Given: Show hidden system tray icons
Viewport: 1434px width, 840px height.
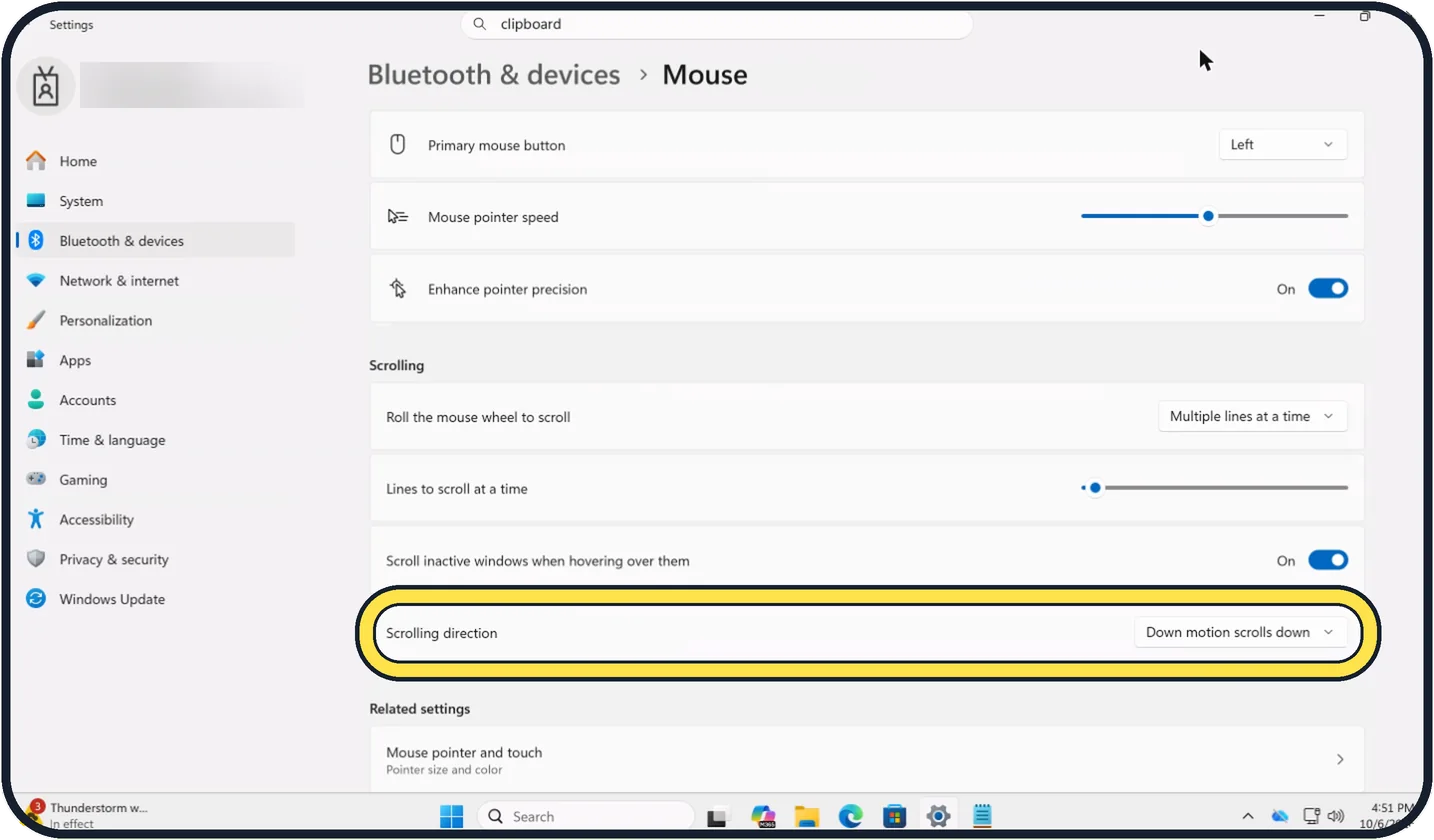Looking at the screenshot, I should 1247,816.
